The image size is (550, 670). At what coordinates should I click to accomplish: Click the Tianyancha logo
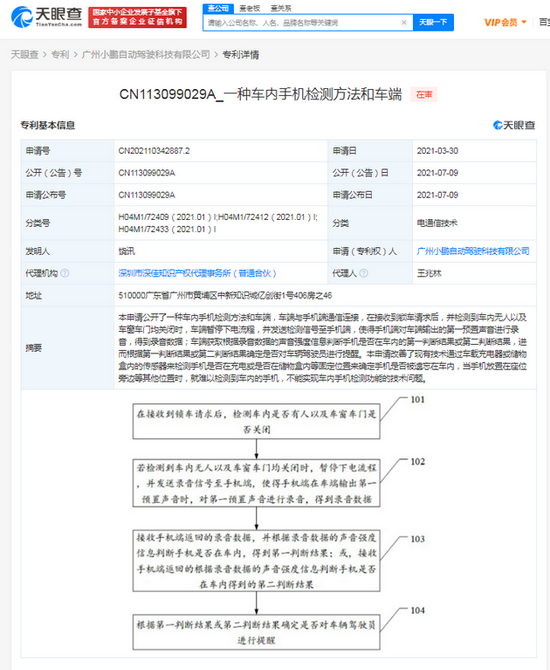tap(46, 17)
